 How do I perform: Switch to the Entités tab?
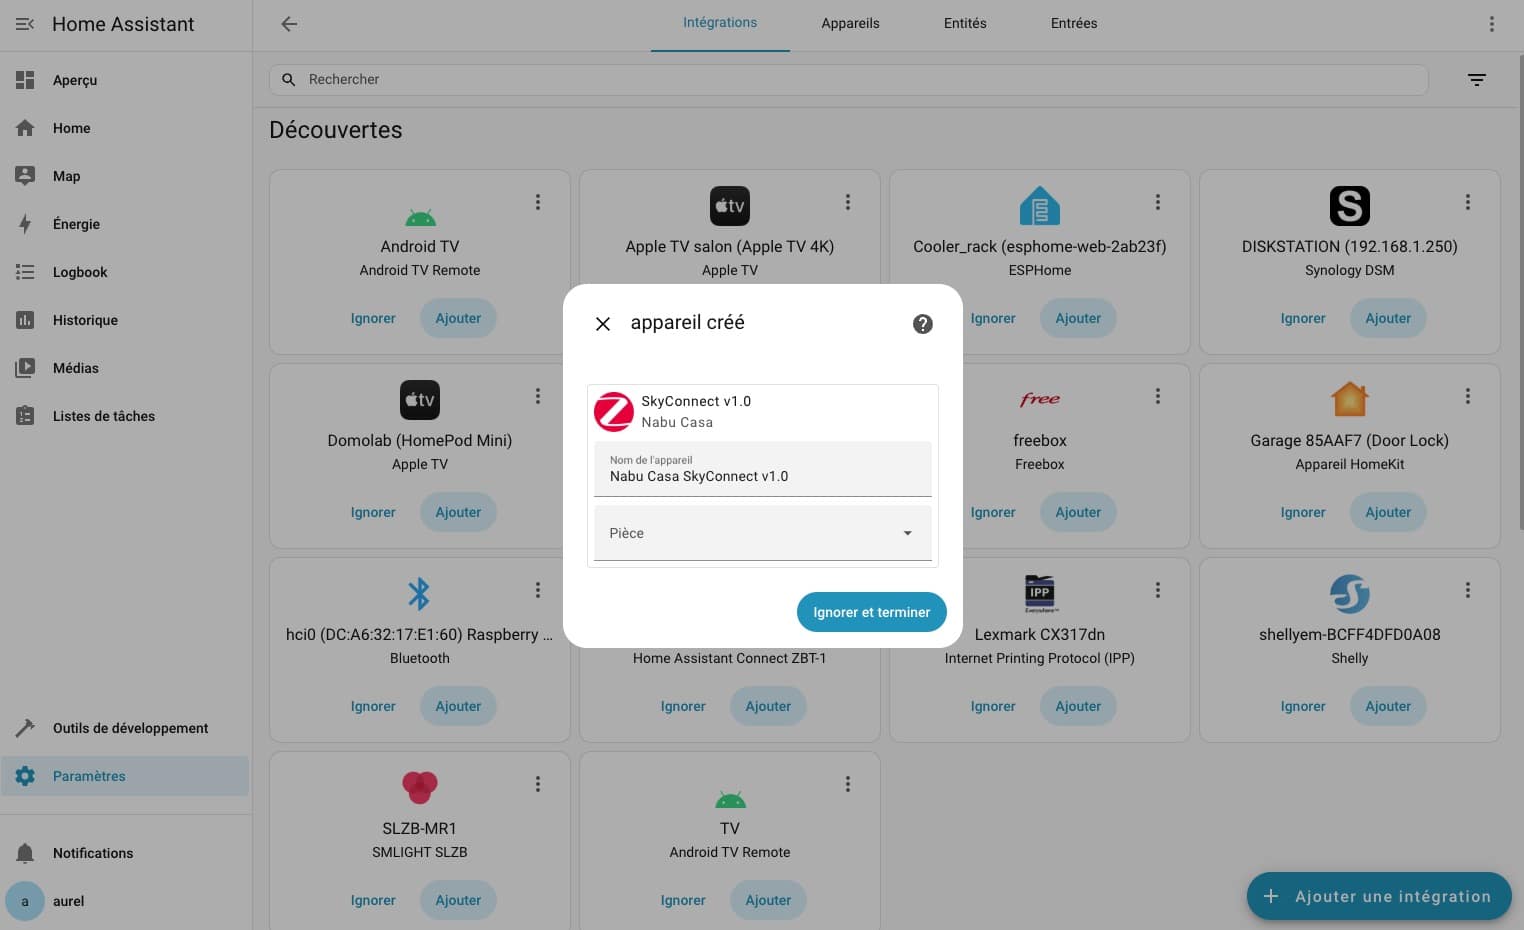[964, 24]
